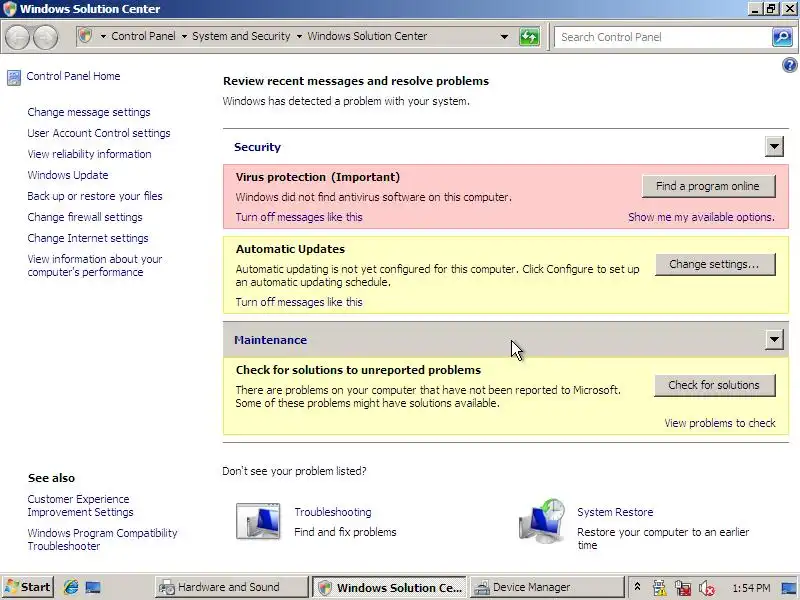Switch to Device Manager taskbar window
This screenshot has width=800, height=600.
click(547, 587)
